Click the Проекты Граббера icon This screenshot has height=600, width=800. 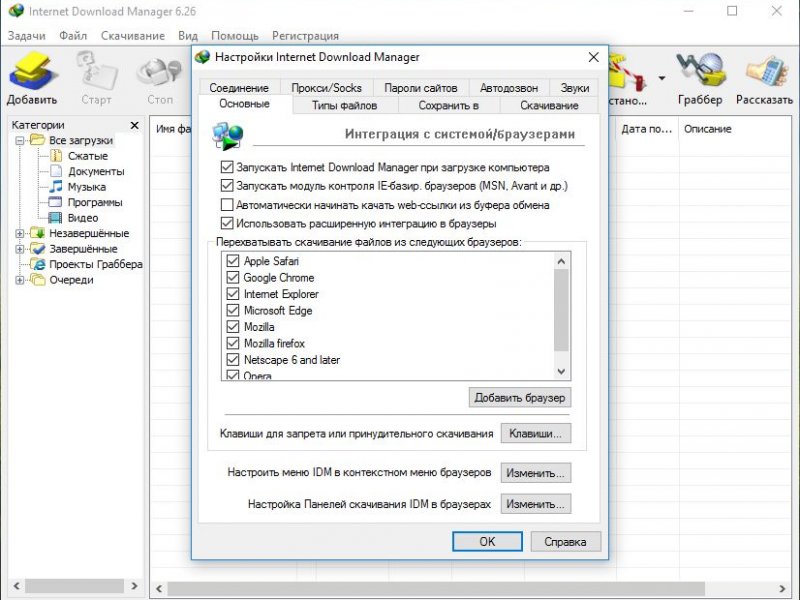(38, 264)
